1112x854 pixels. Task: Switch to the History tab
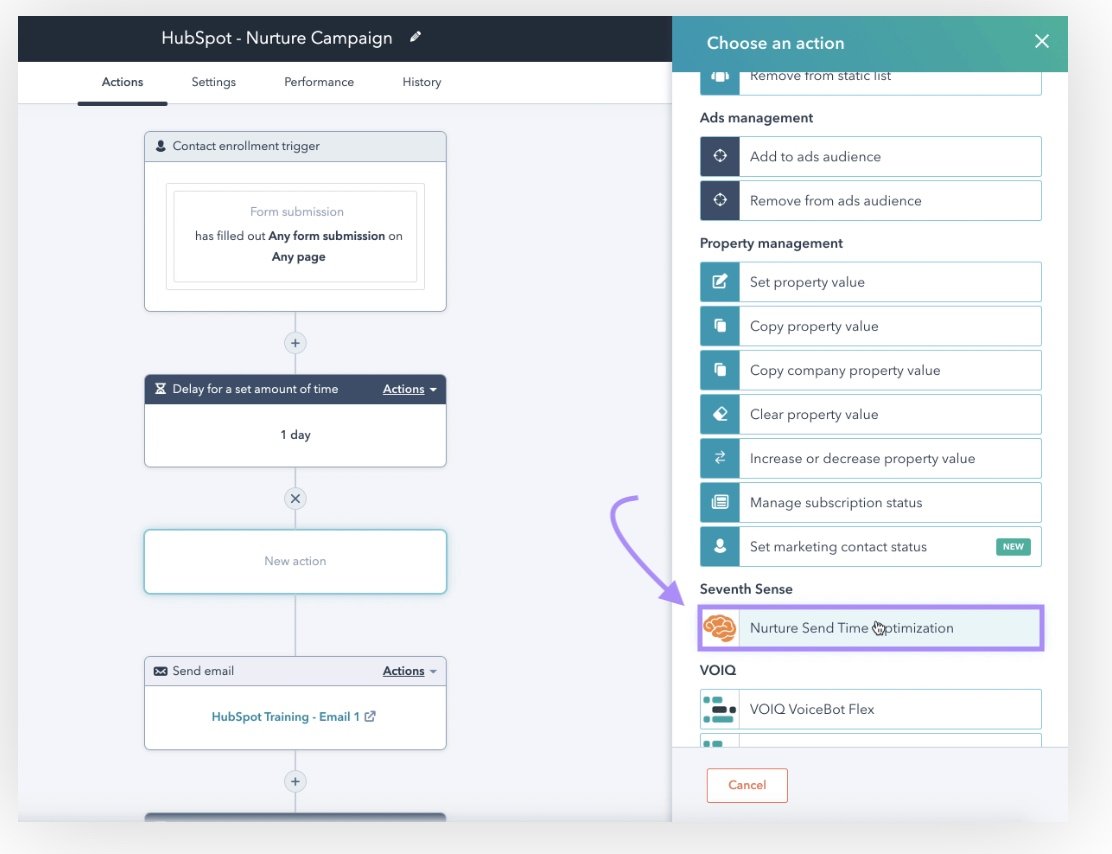[421, 82]
